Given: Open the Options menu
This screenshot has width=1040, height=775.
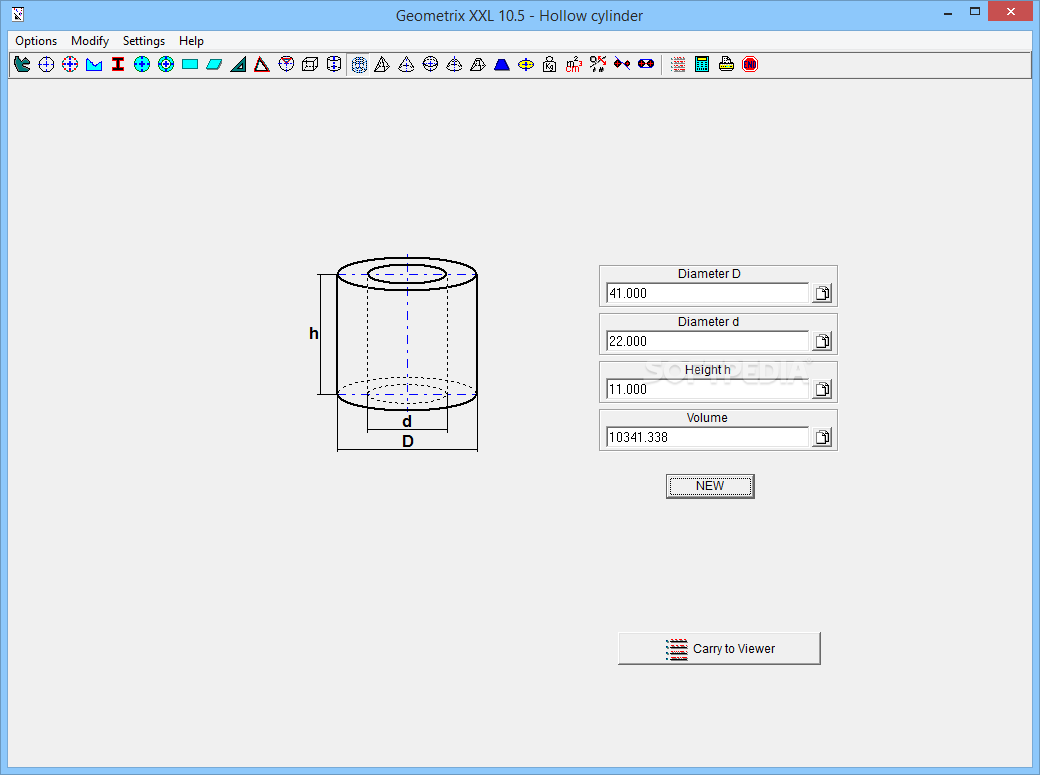Looking at the screenshot, I should (36, 41).
